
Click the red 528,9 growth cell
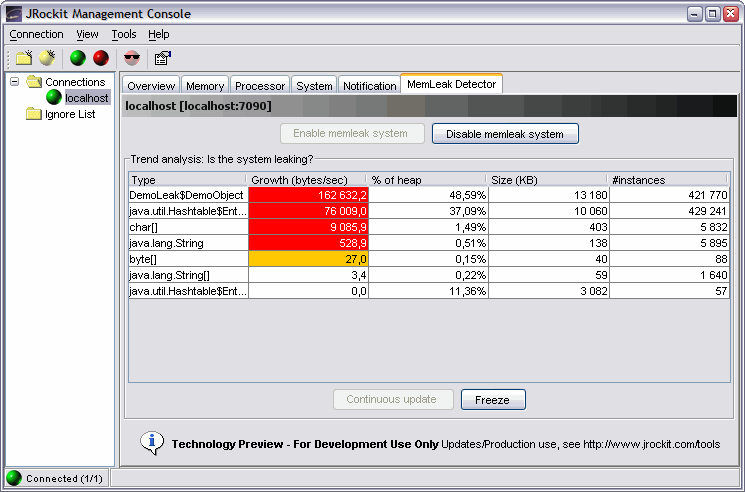pyautogui.click(x=308, y=243)
